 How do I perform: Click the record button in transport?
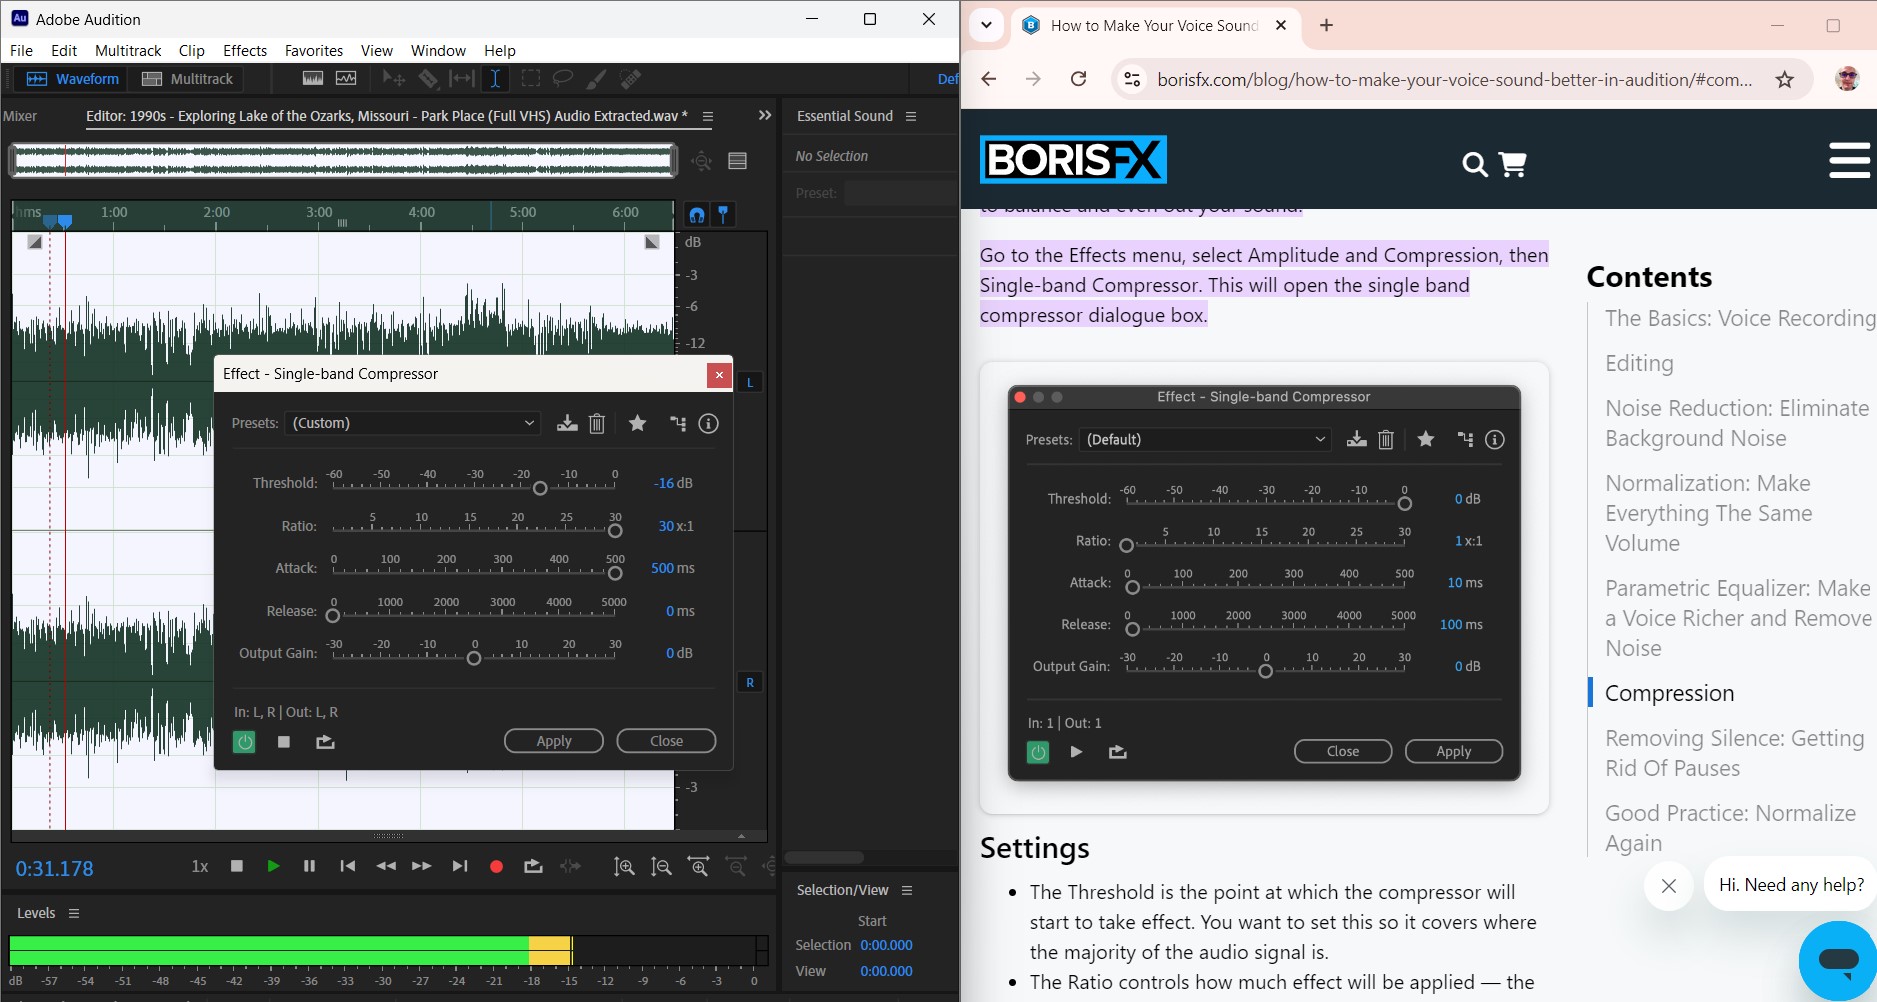(x=496, y=866)
